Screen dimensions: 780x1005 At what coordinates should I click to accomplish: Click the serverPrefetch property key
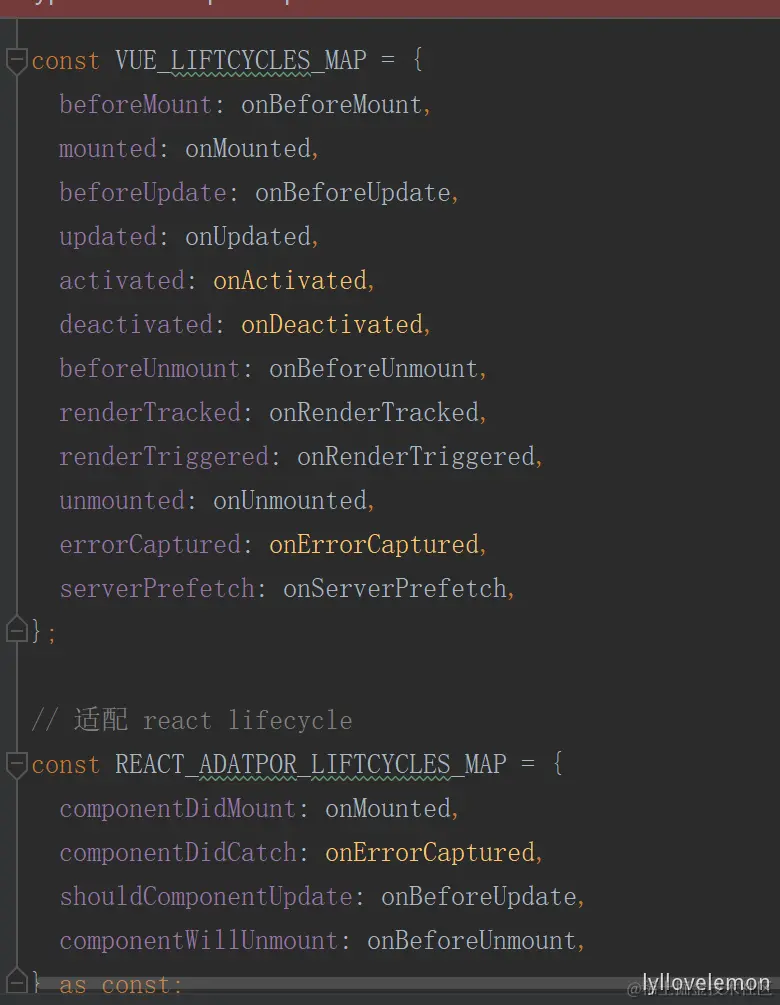157,588
